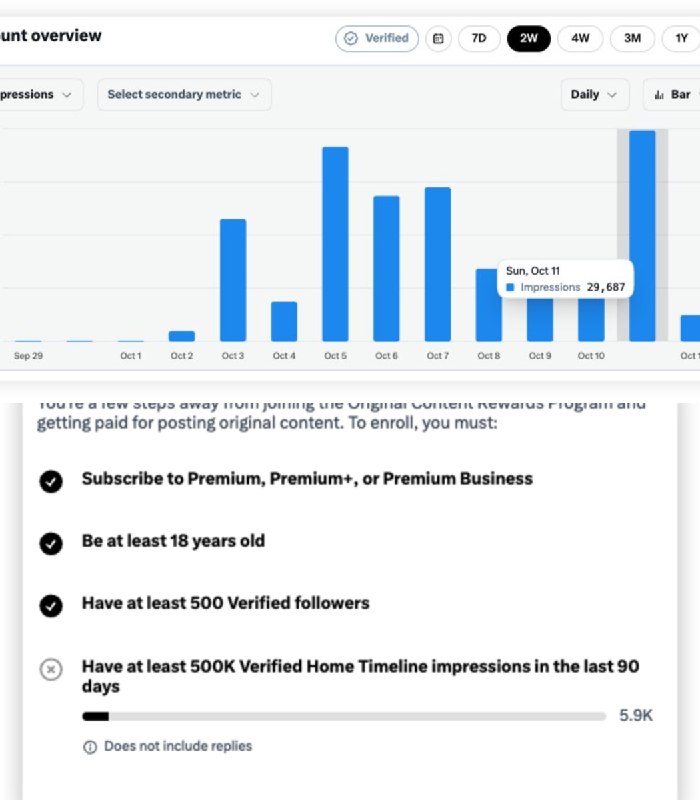Toggle the Verified filter button
Viewport: 700px width, 800px height.
point(377,39)
